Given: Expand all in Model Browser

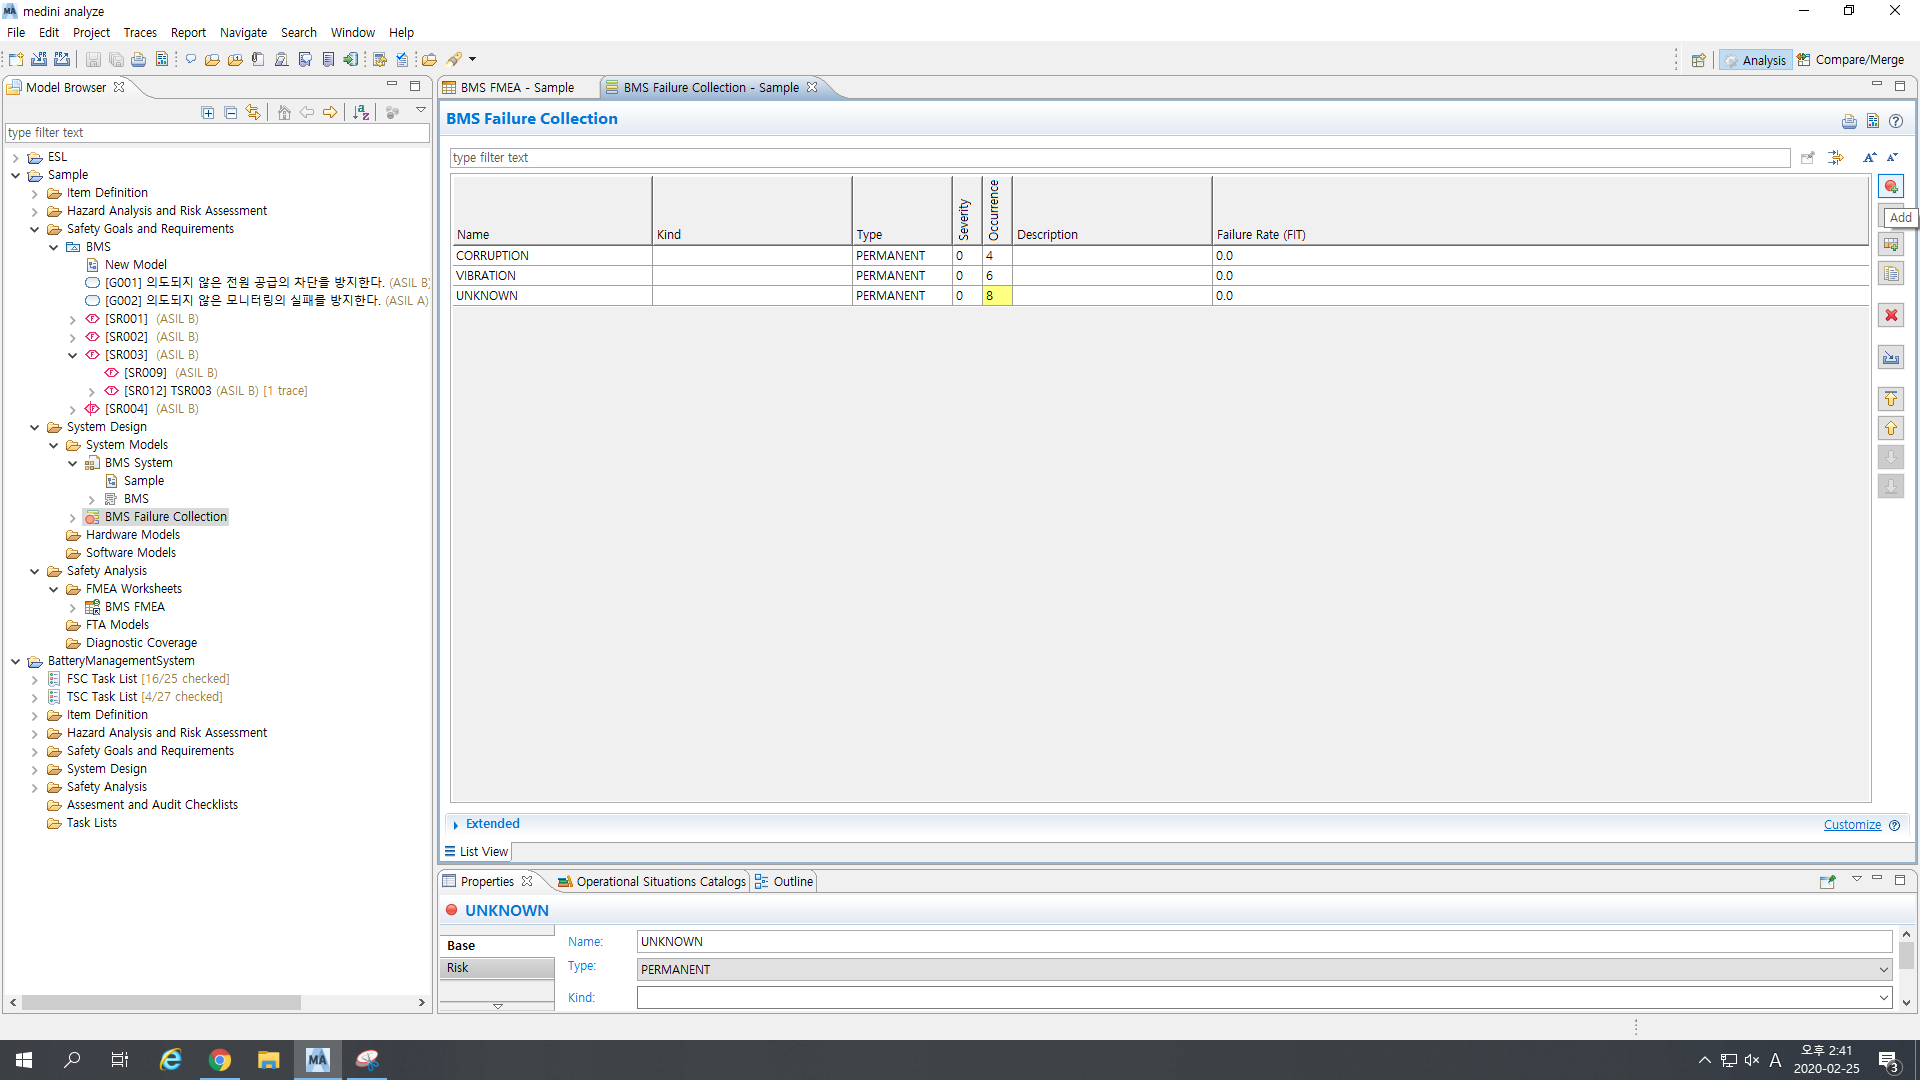Looking at the screenshot, I should coord(207,113).
